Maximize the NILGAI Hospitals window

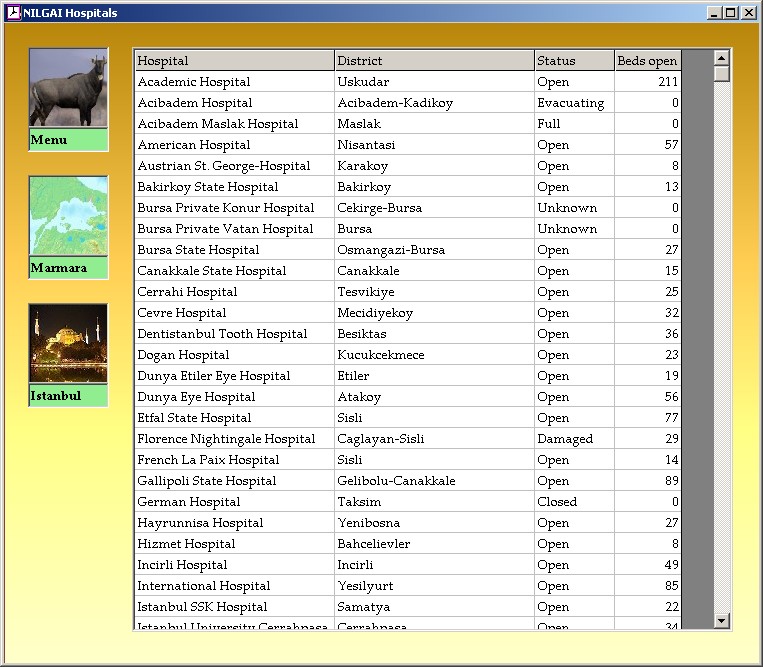click(x=731, y=13)
